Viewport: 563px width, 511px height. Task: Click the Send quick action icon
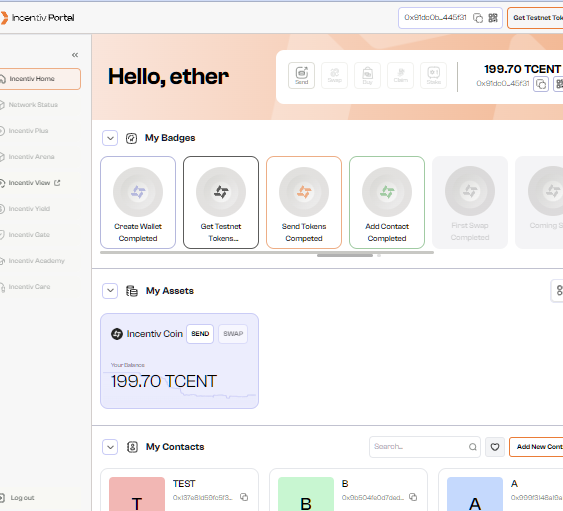[302, 75]
